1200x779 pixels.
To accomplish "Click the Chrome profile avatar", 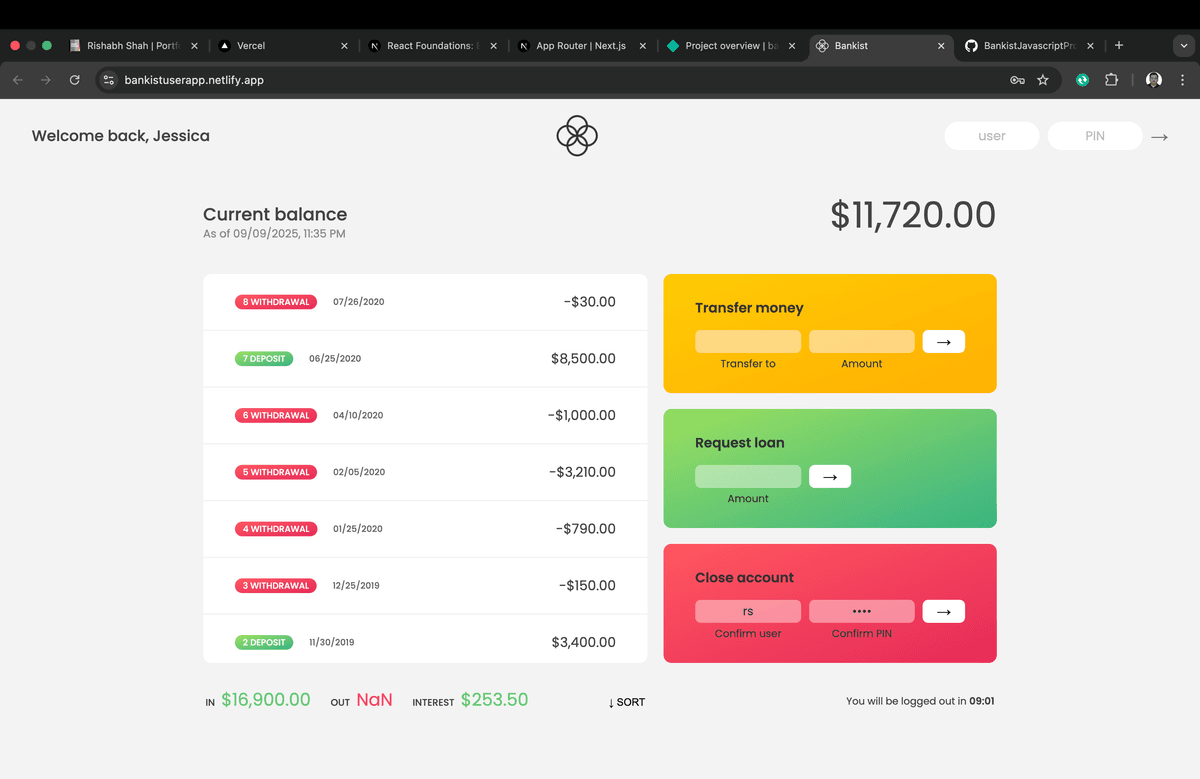I will click(x=1153, y=80).
